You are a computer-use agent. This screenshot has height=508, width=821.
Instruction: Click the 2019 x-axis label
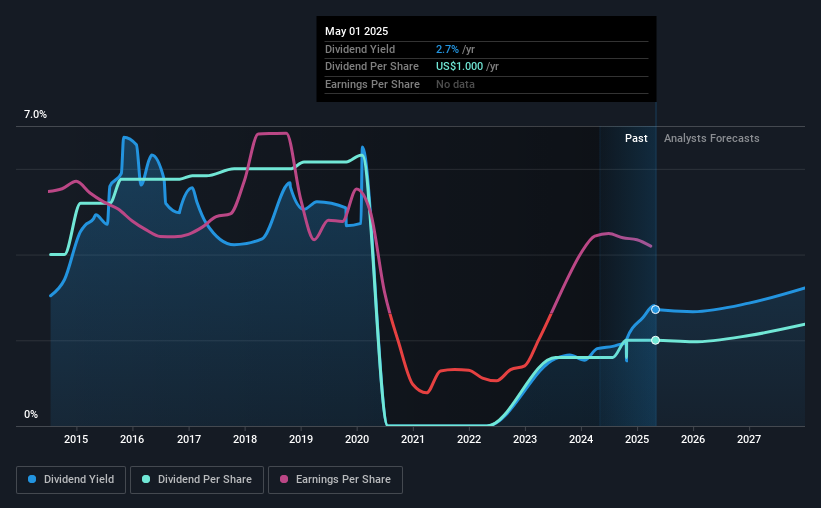pos(301,439)
